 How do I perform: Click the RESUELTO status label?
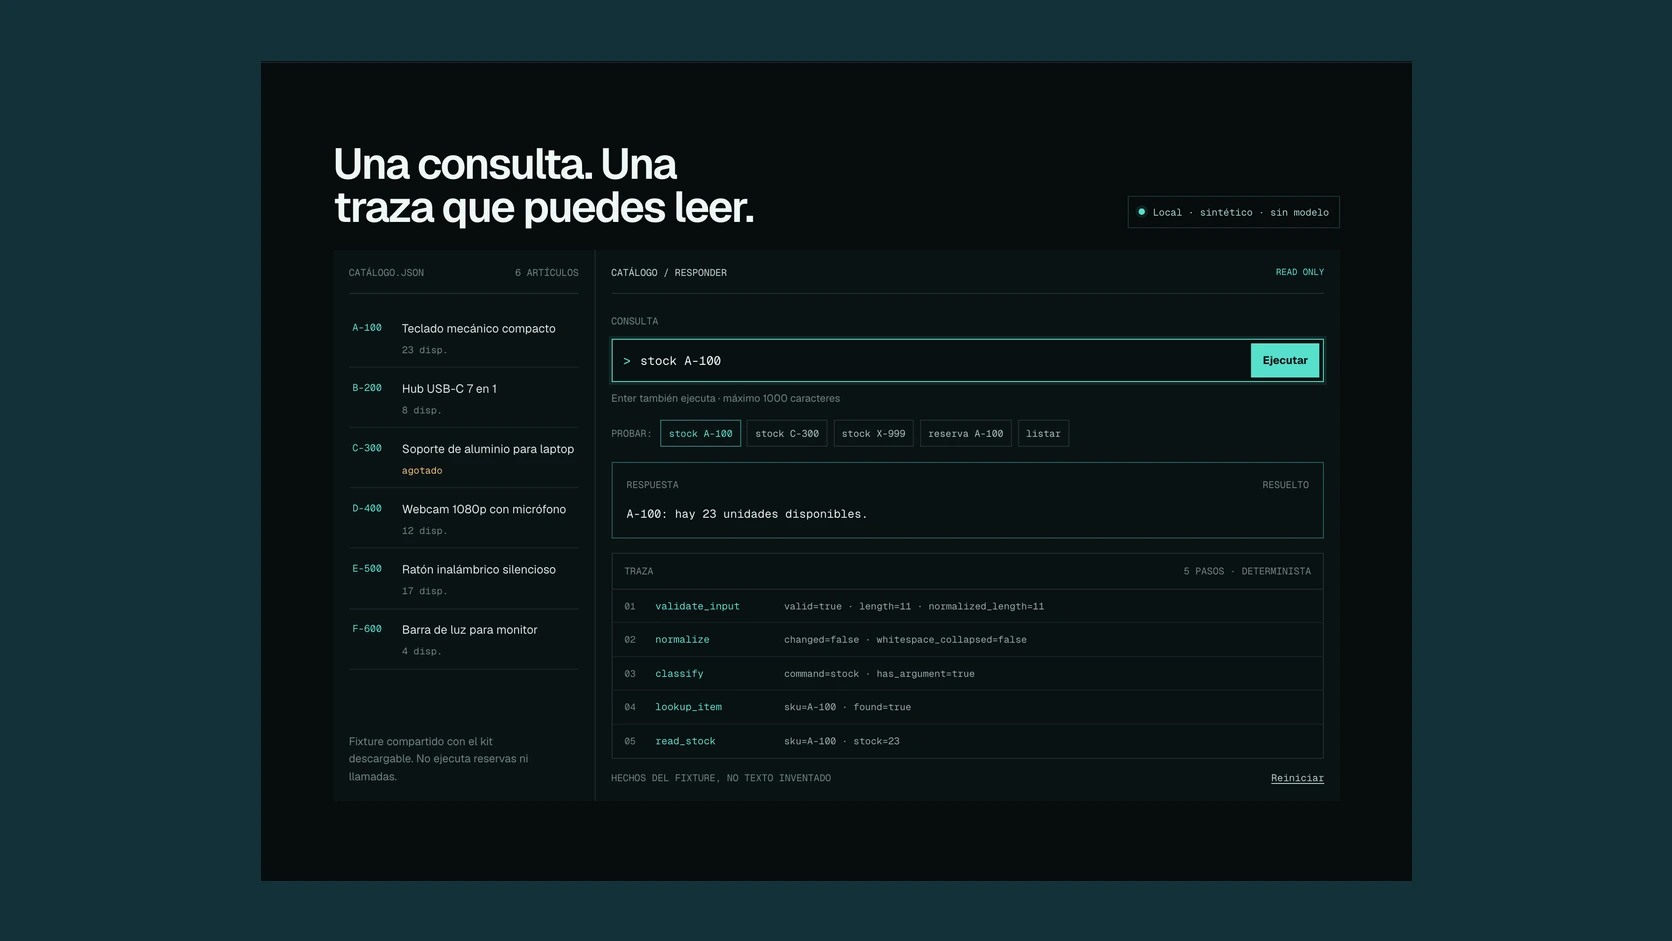(1285, 485)
